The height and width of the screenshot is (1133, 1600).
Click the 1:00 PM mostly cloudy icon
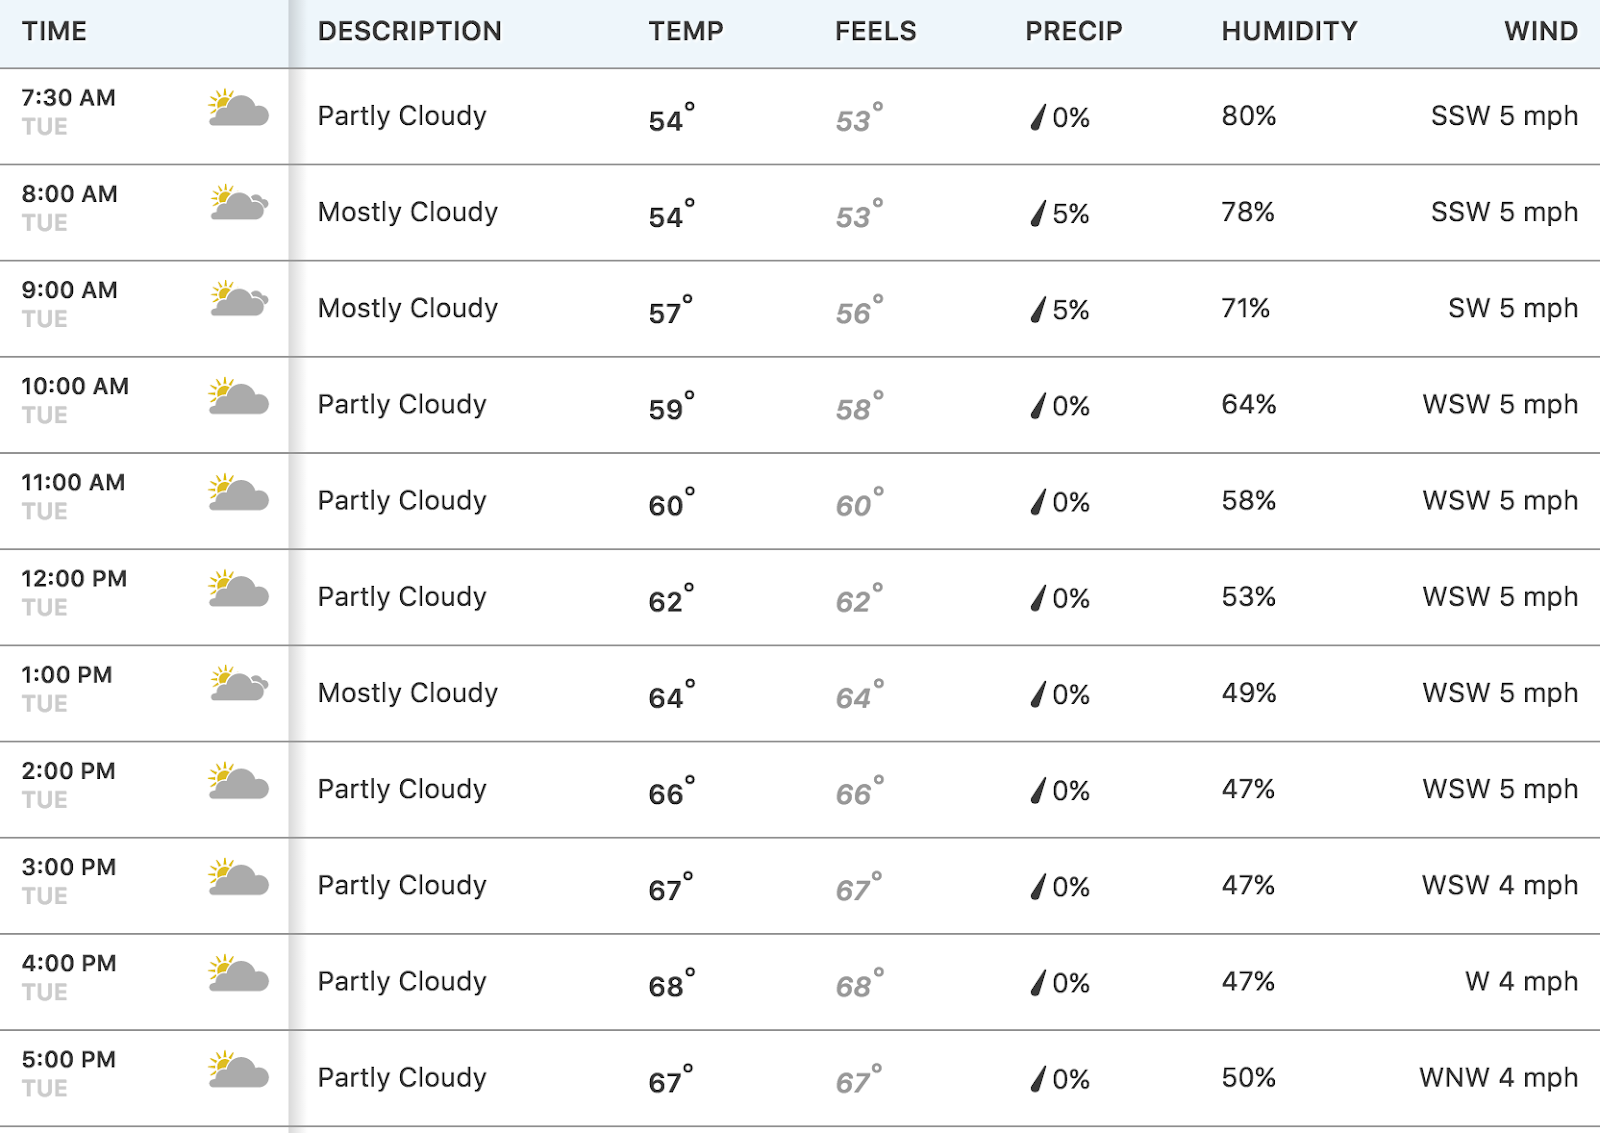coord(238,685)
